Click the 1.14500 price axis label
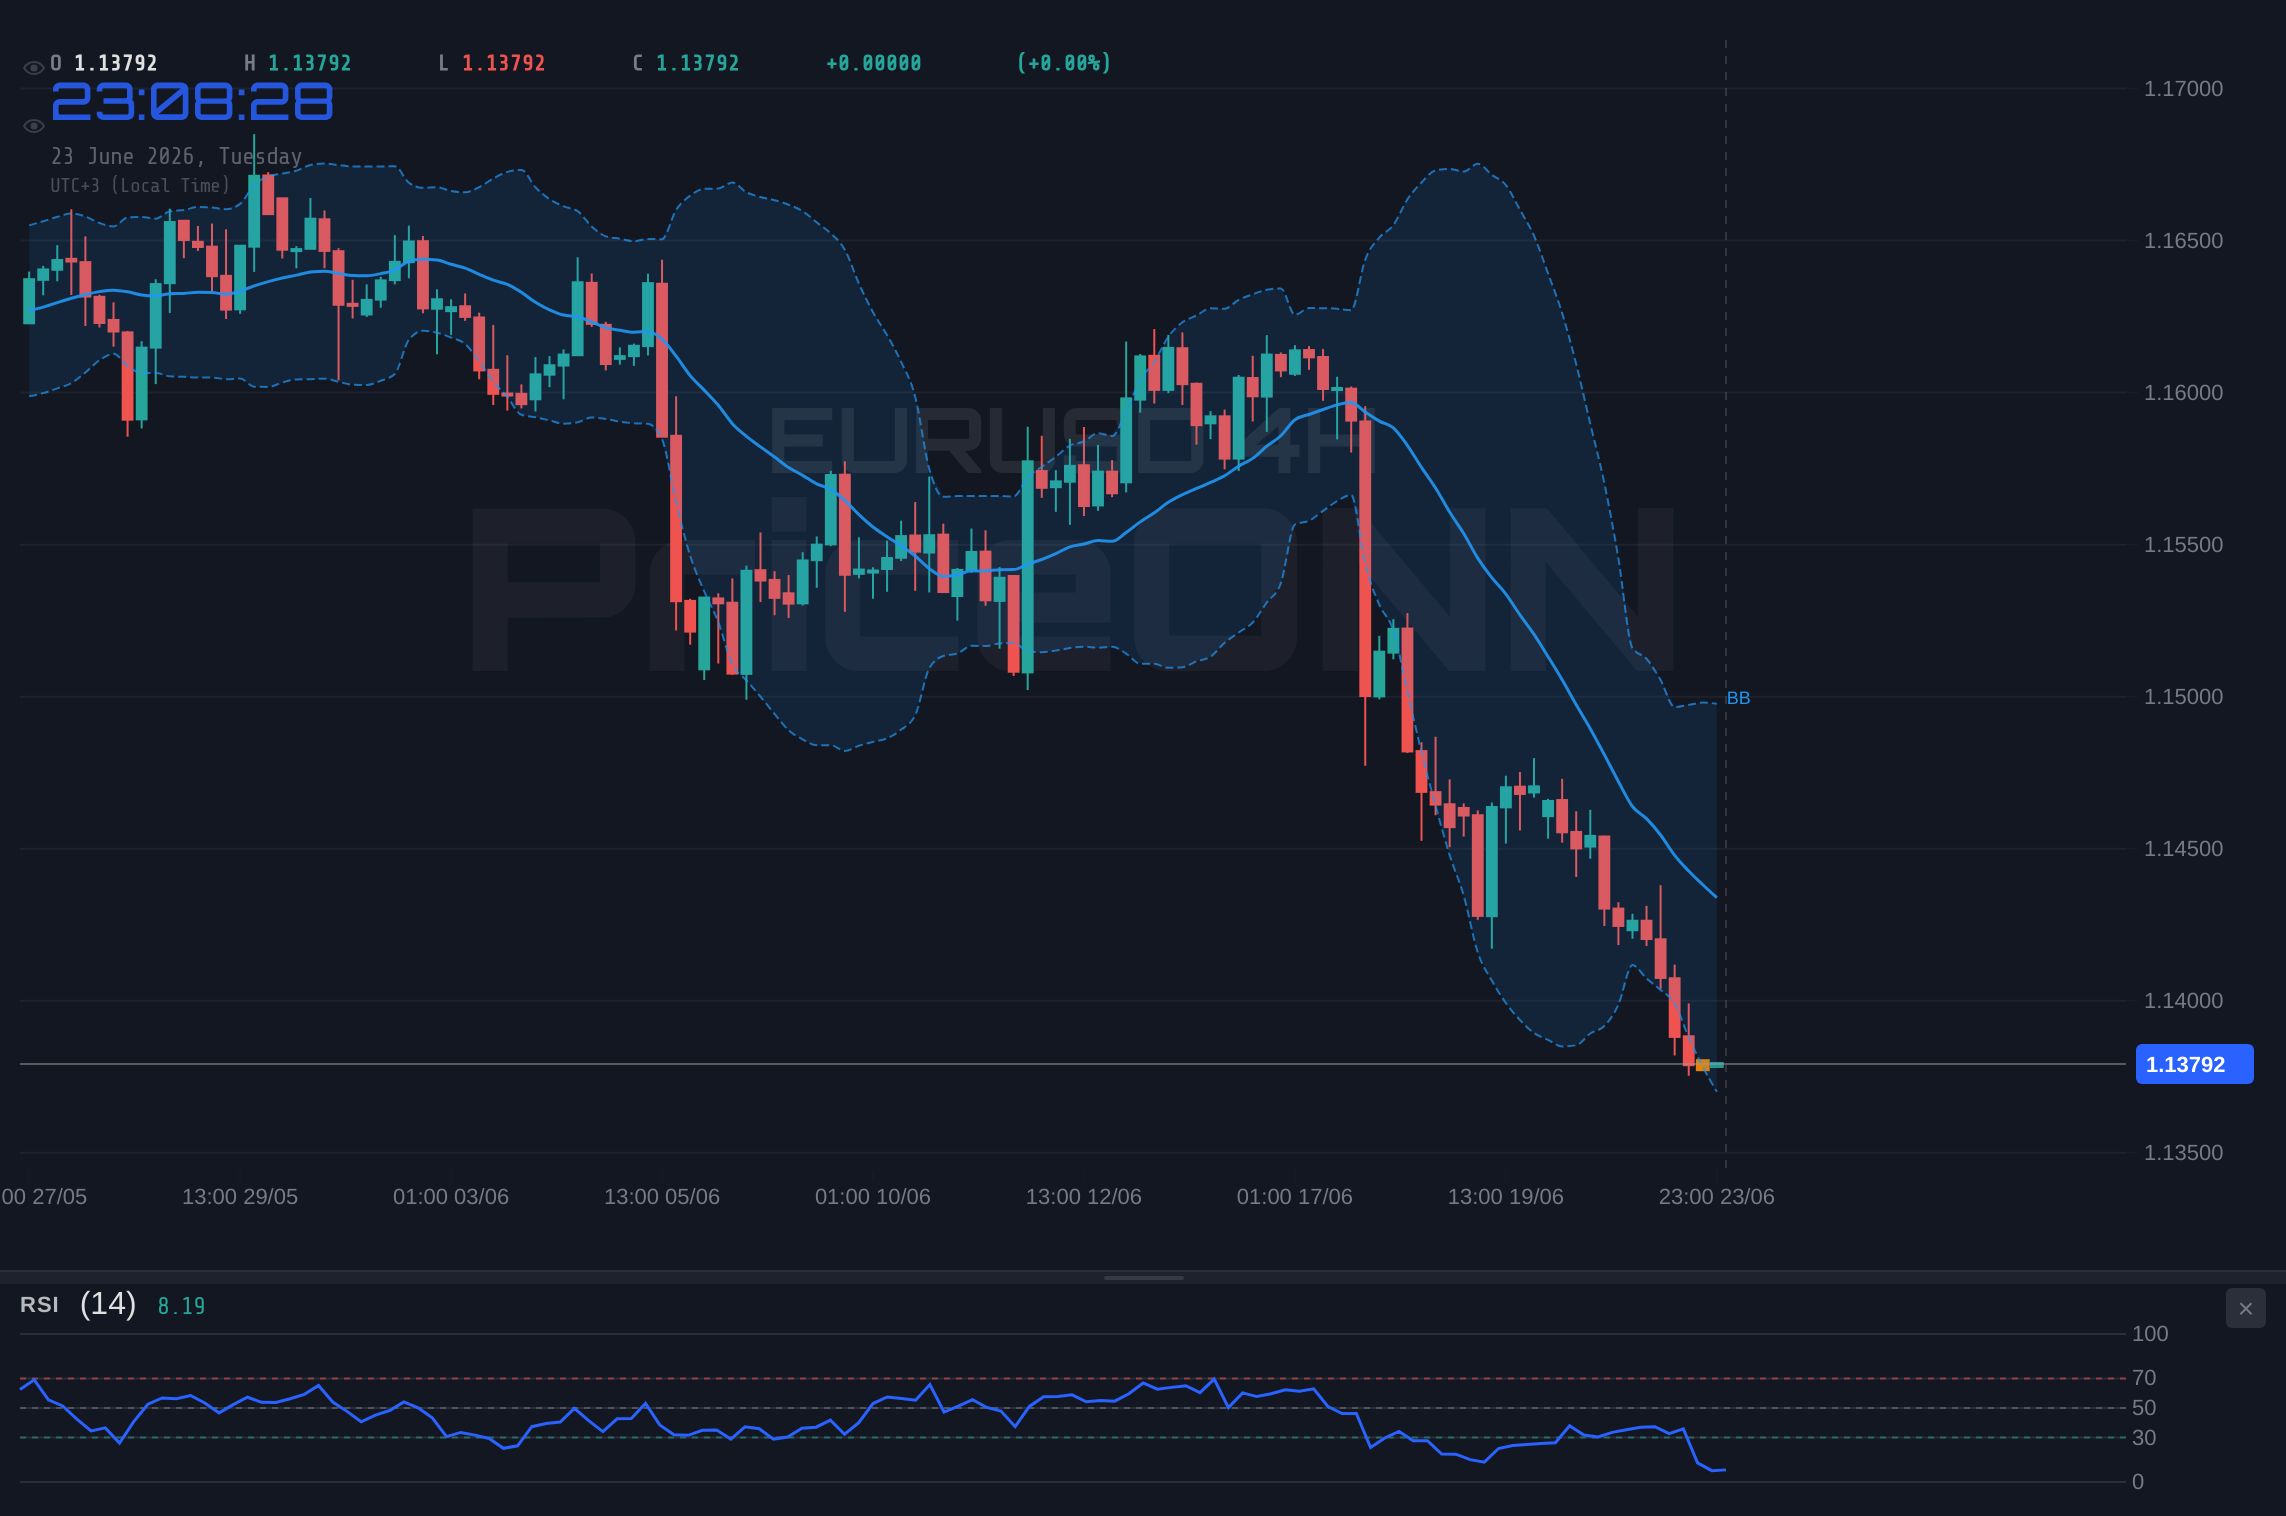Image resolution: width=2286 pixels, height=1516 pixels. (2183, 849)
